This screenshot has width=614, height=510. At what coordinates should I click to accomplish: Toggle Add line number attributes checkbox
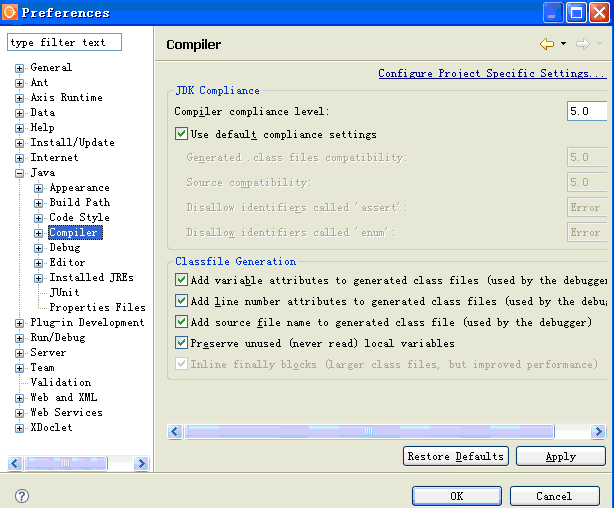[181, 300]
